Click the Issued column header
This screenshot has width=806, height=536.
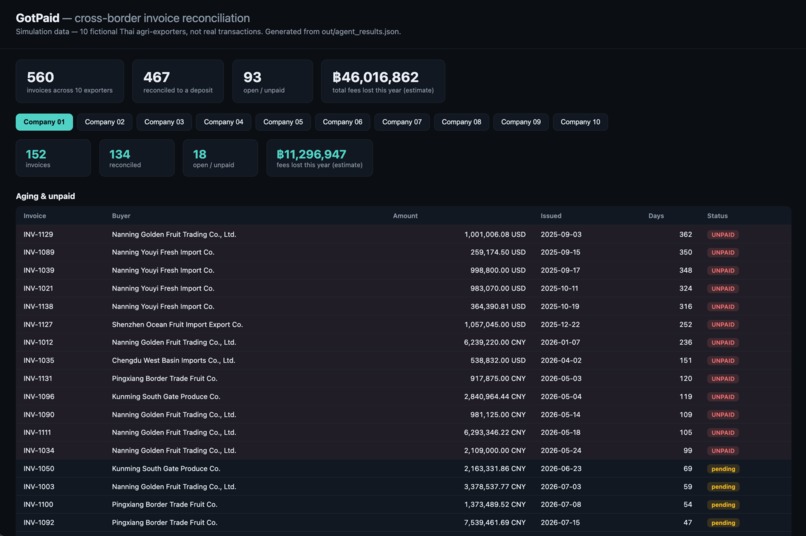[551, 216]
